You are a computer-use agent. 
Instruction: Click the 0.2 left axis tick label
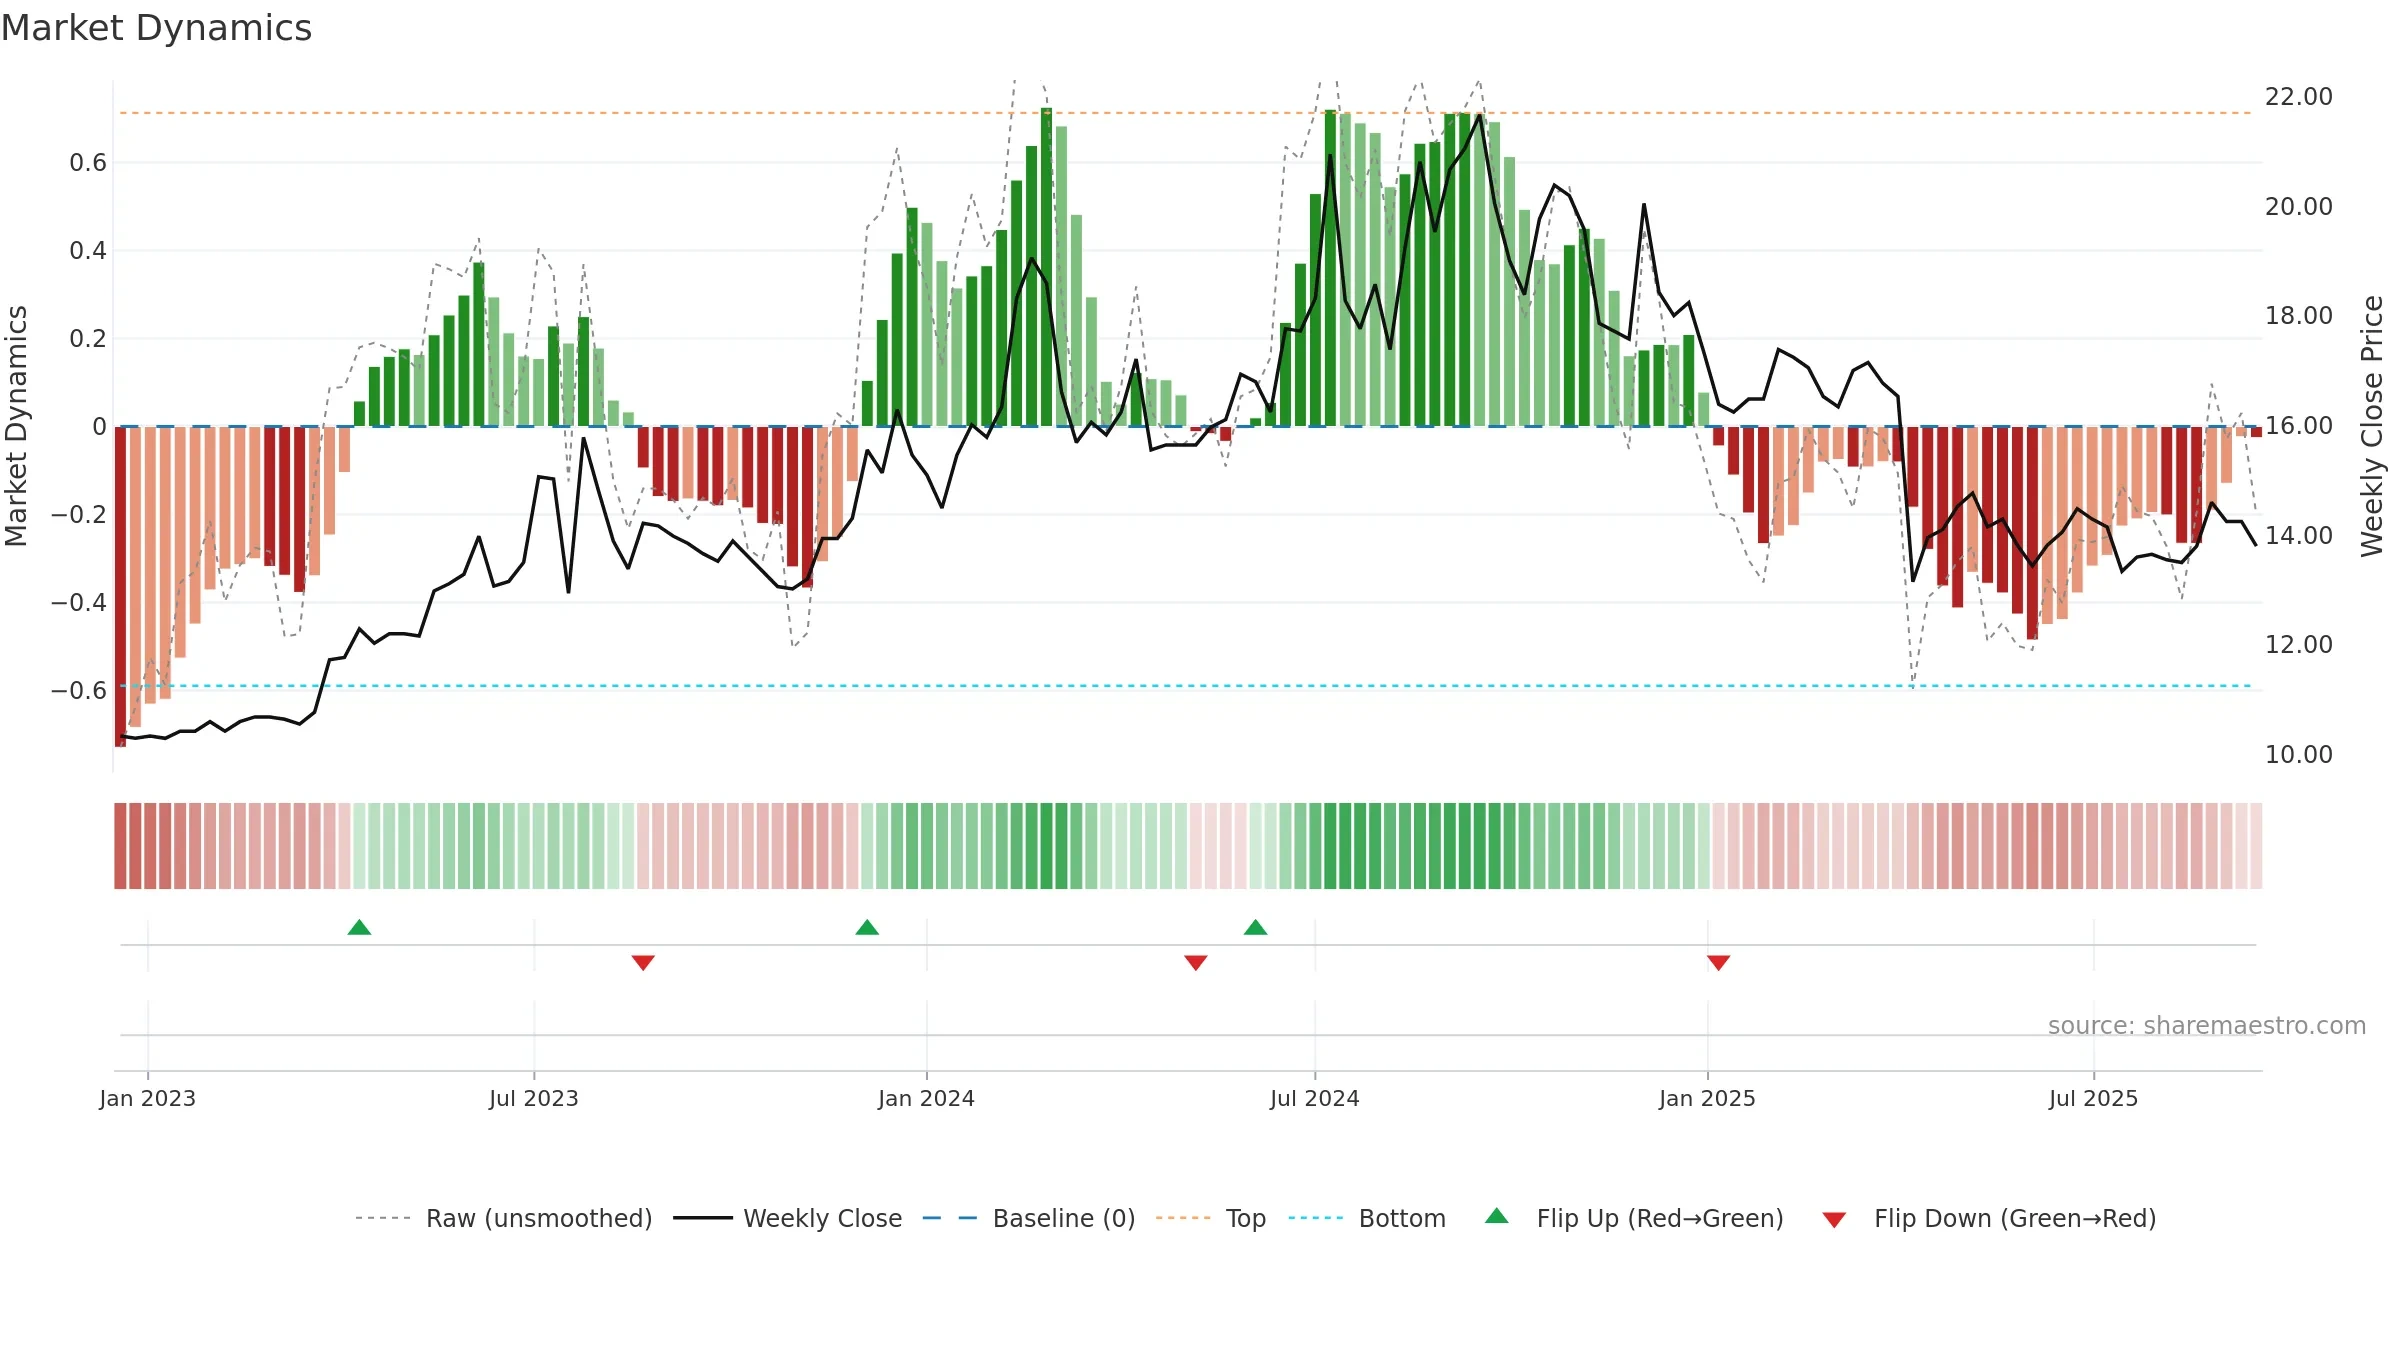(x=88, y=339)
